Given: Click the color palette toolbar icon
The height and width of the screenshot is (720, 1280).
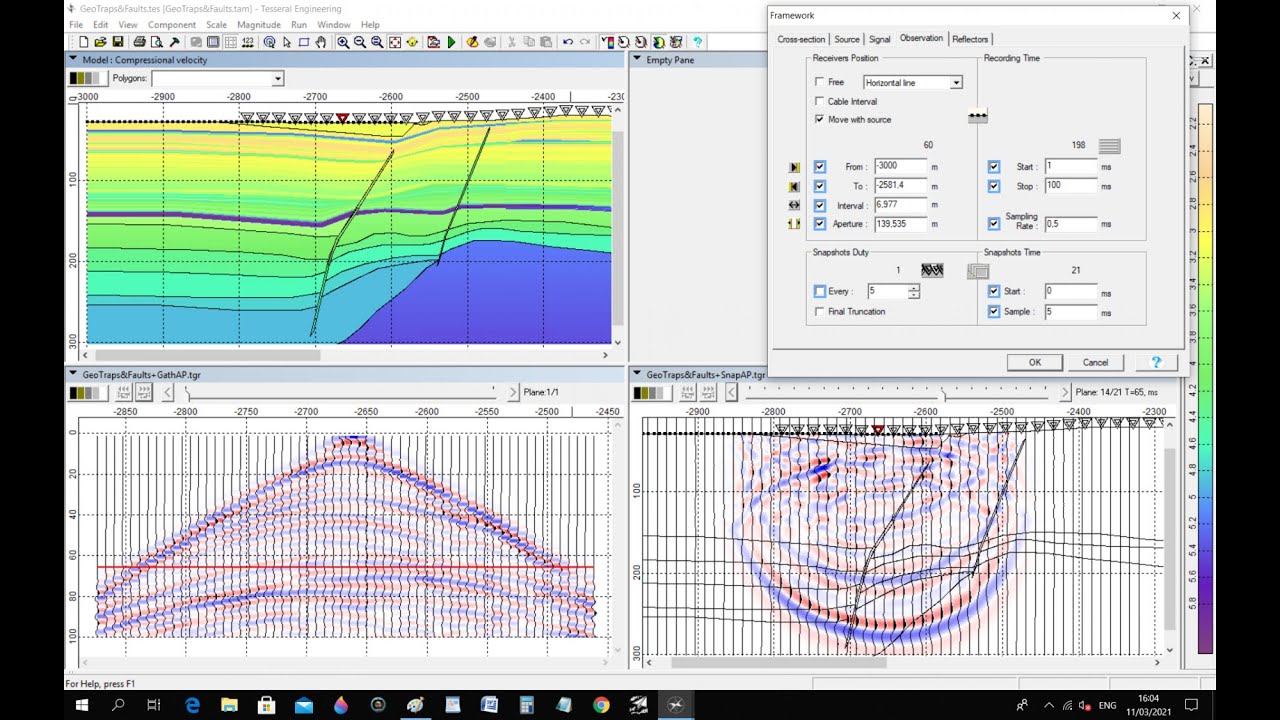Looking at the screenshot, I should pyautogui.click(x=606, y=42).
